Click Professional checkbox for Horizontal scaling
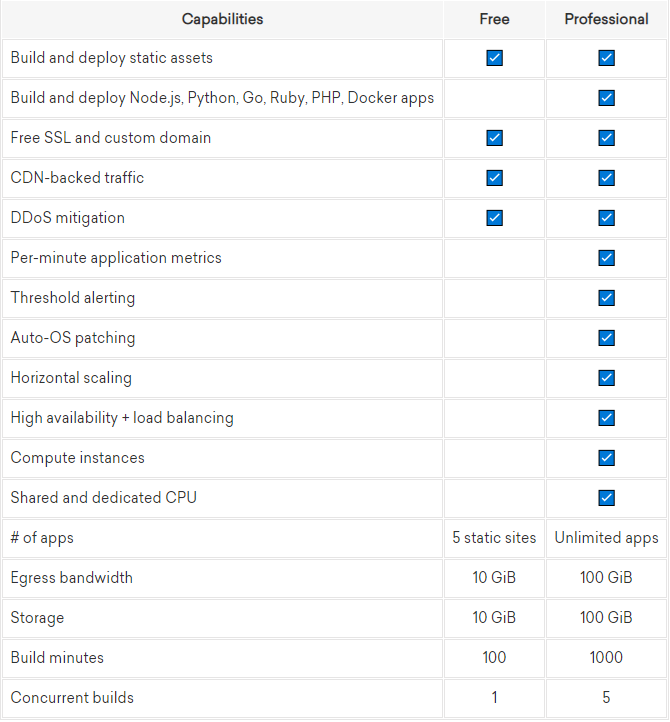The height and width of the screenshot is (722, 670). click(606, 378)
